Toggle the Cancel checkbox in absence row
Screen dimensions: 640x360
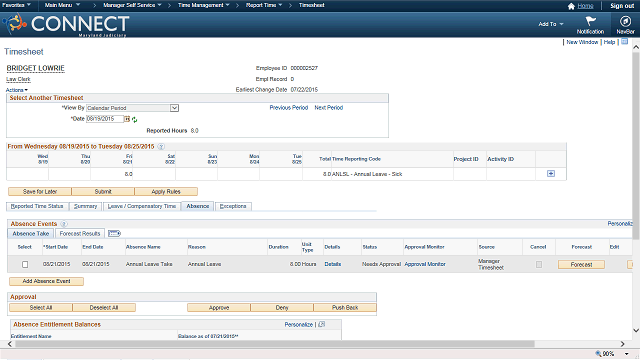click(539, 264)
